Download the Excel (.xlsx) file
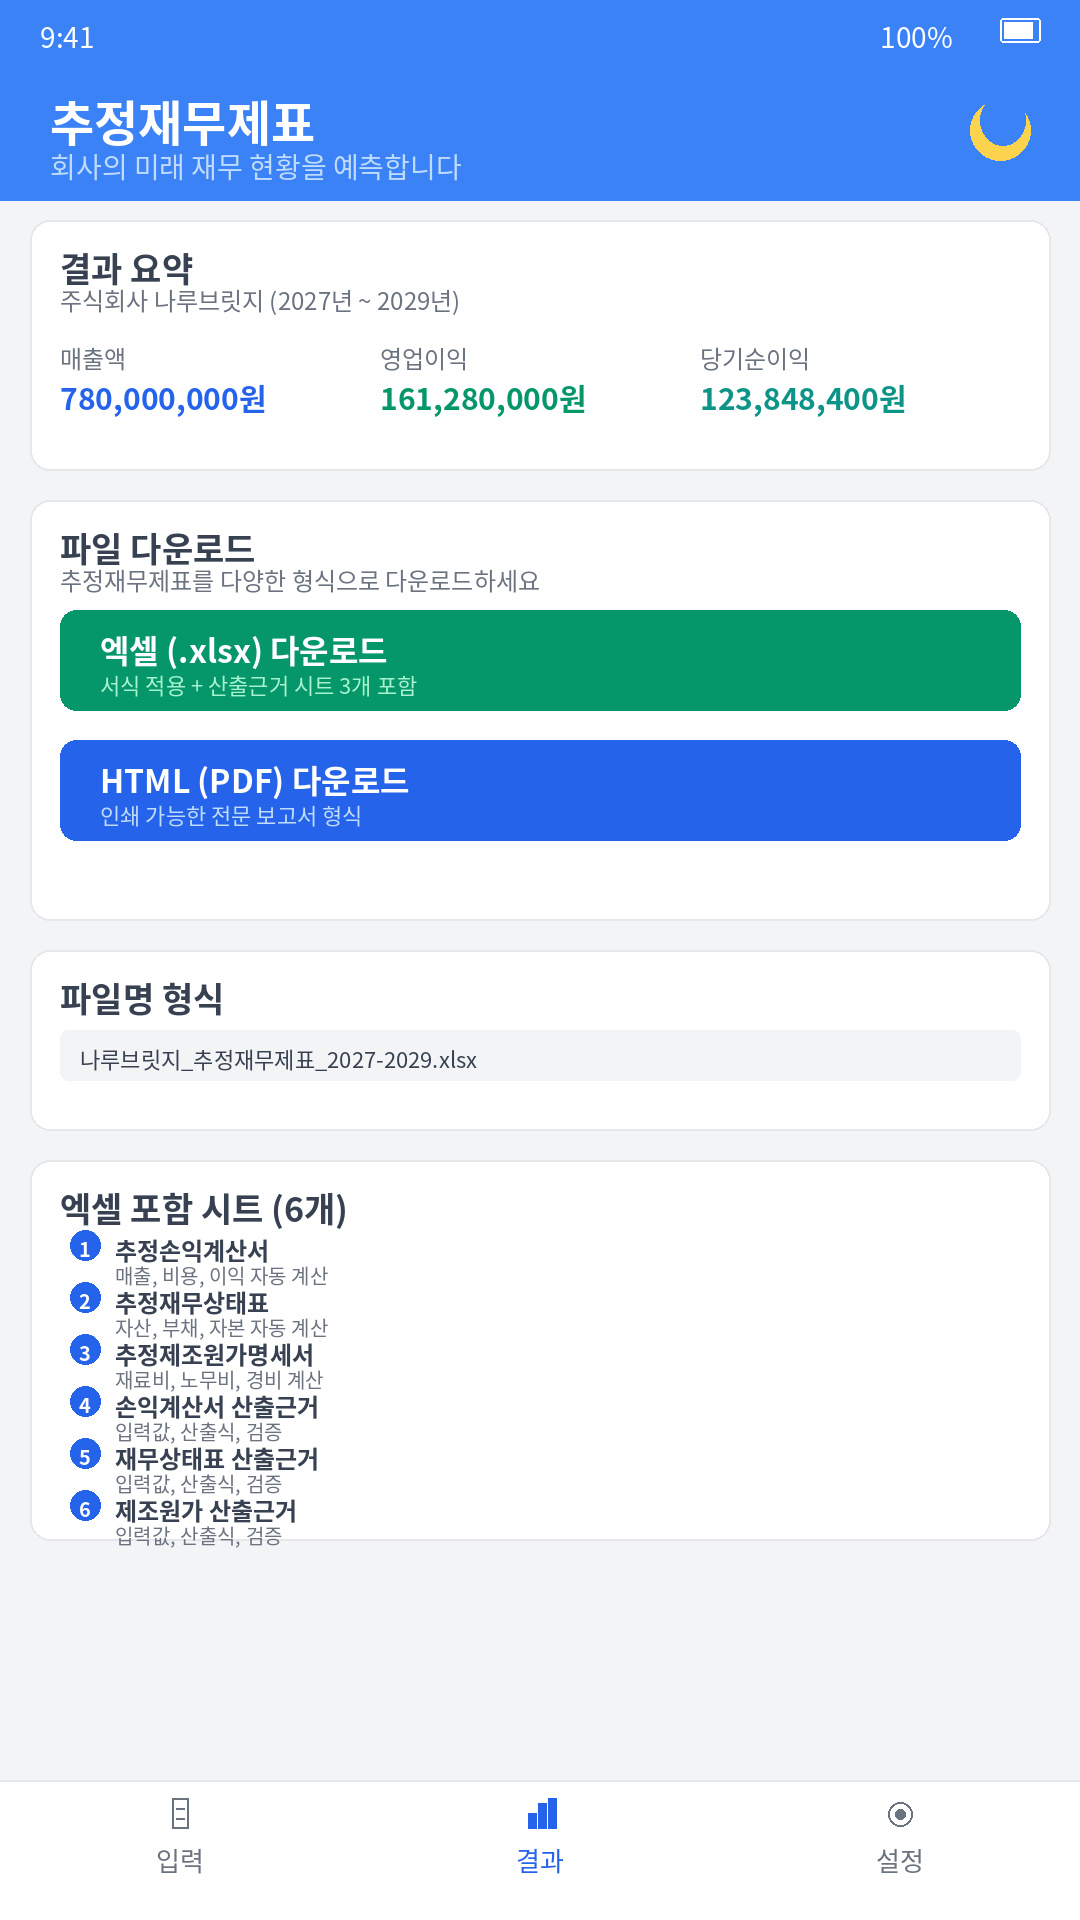1080x1920 pixels. (x=540, y=660)
